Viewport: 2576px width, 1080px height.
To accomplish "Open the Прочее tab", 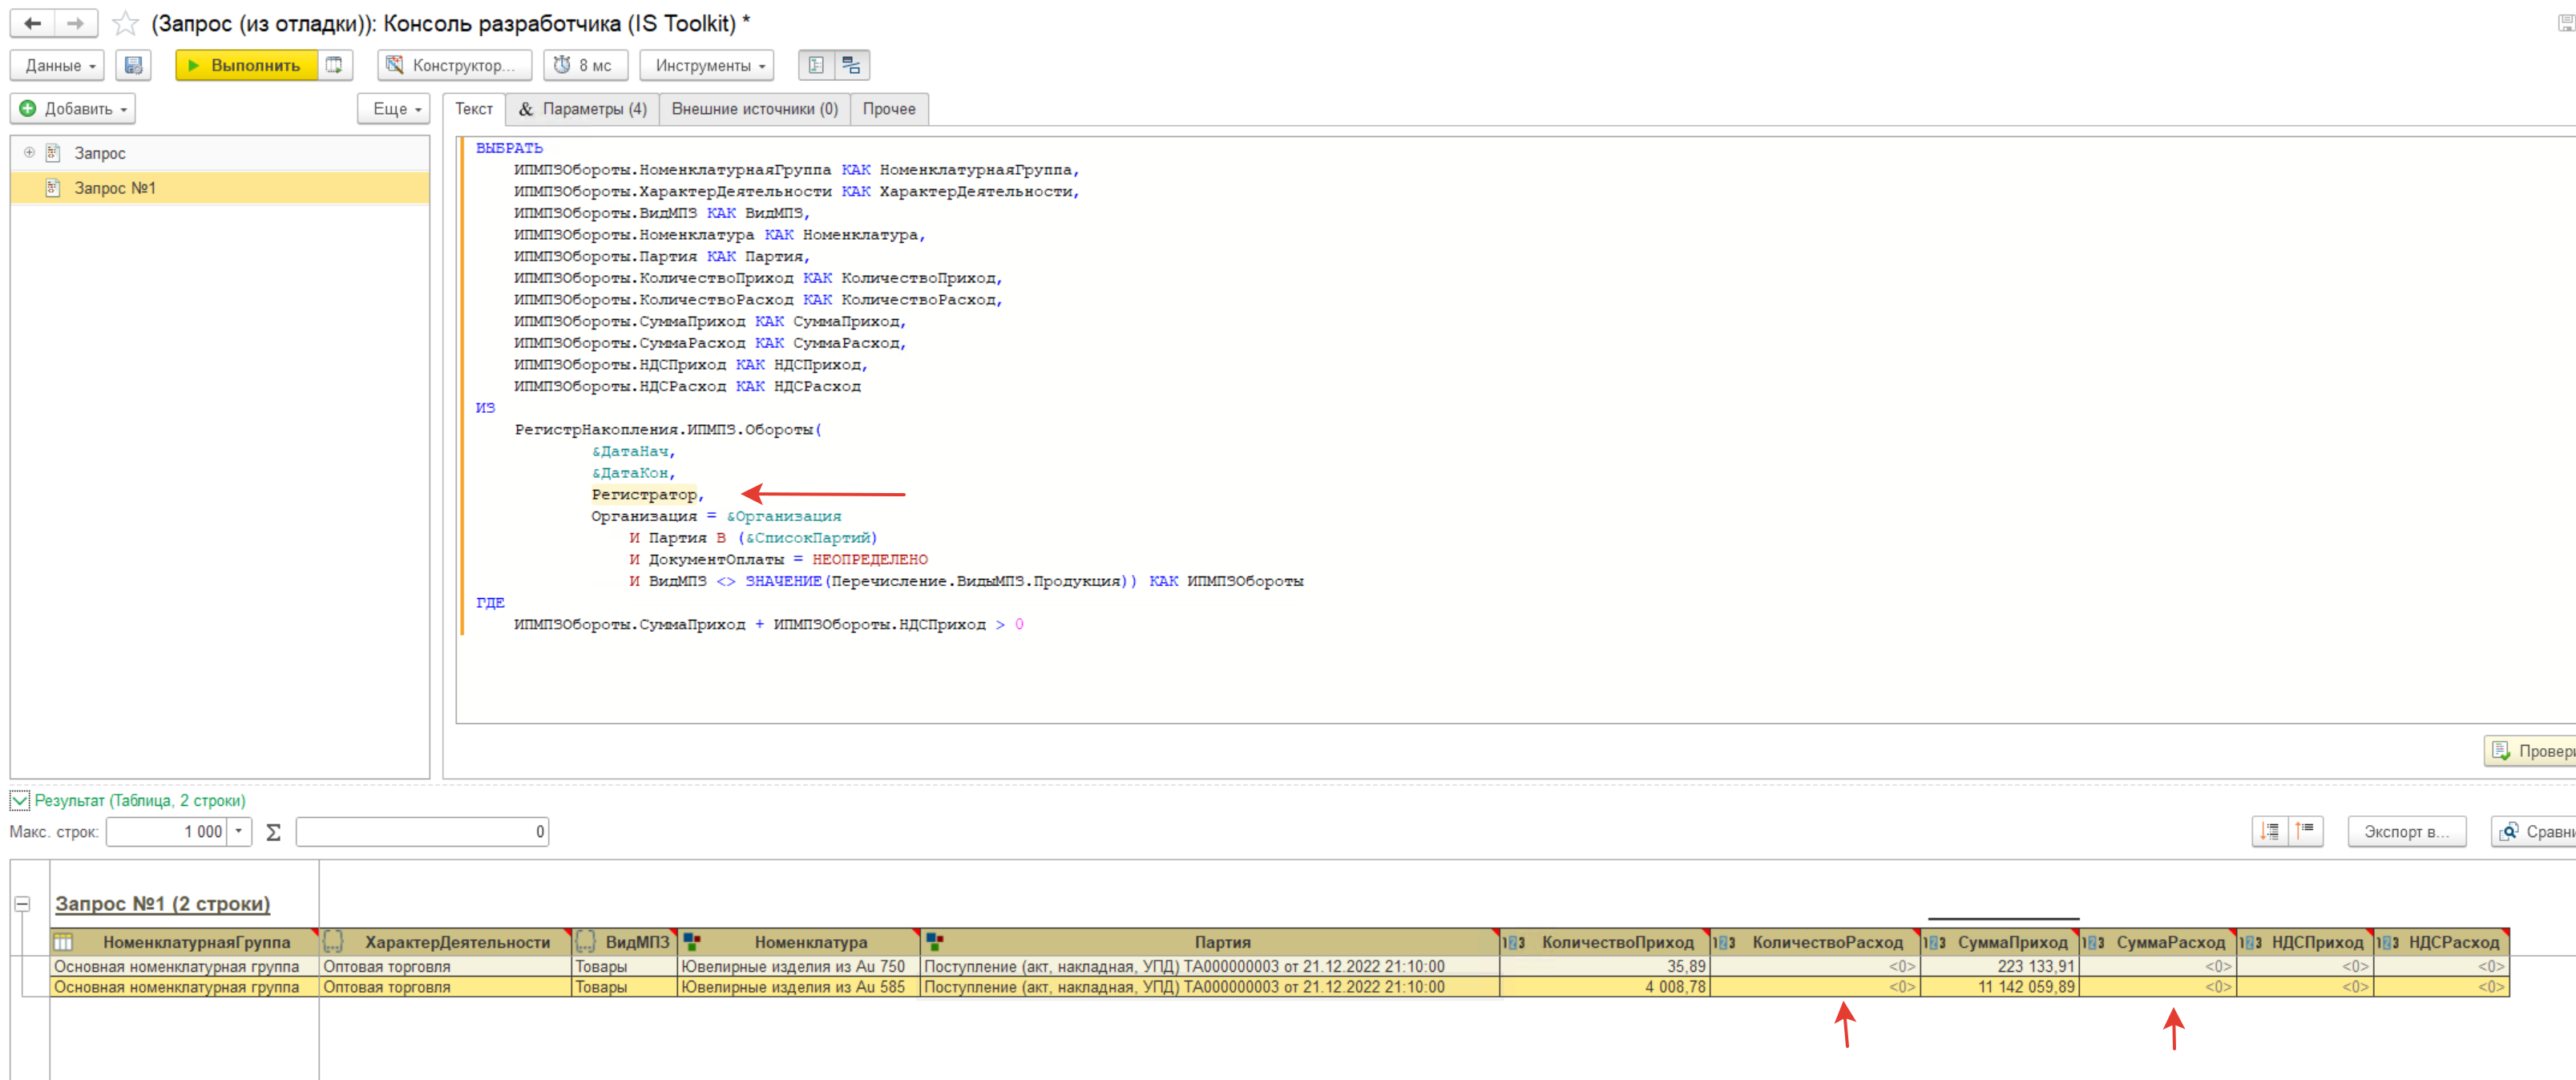I will point(888,109).
